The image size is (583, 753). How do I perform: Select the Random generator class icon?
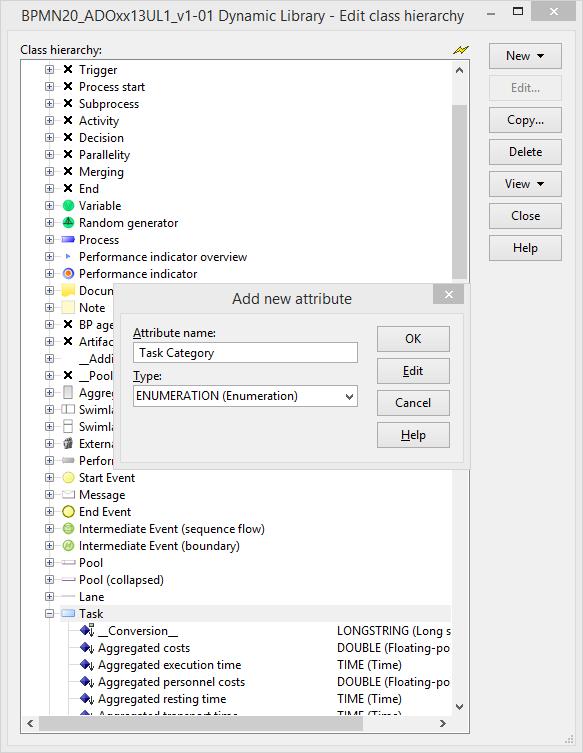tap(68, 222)
